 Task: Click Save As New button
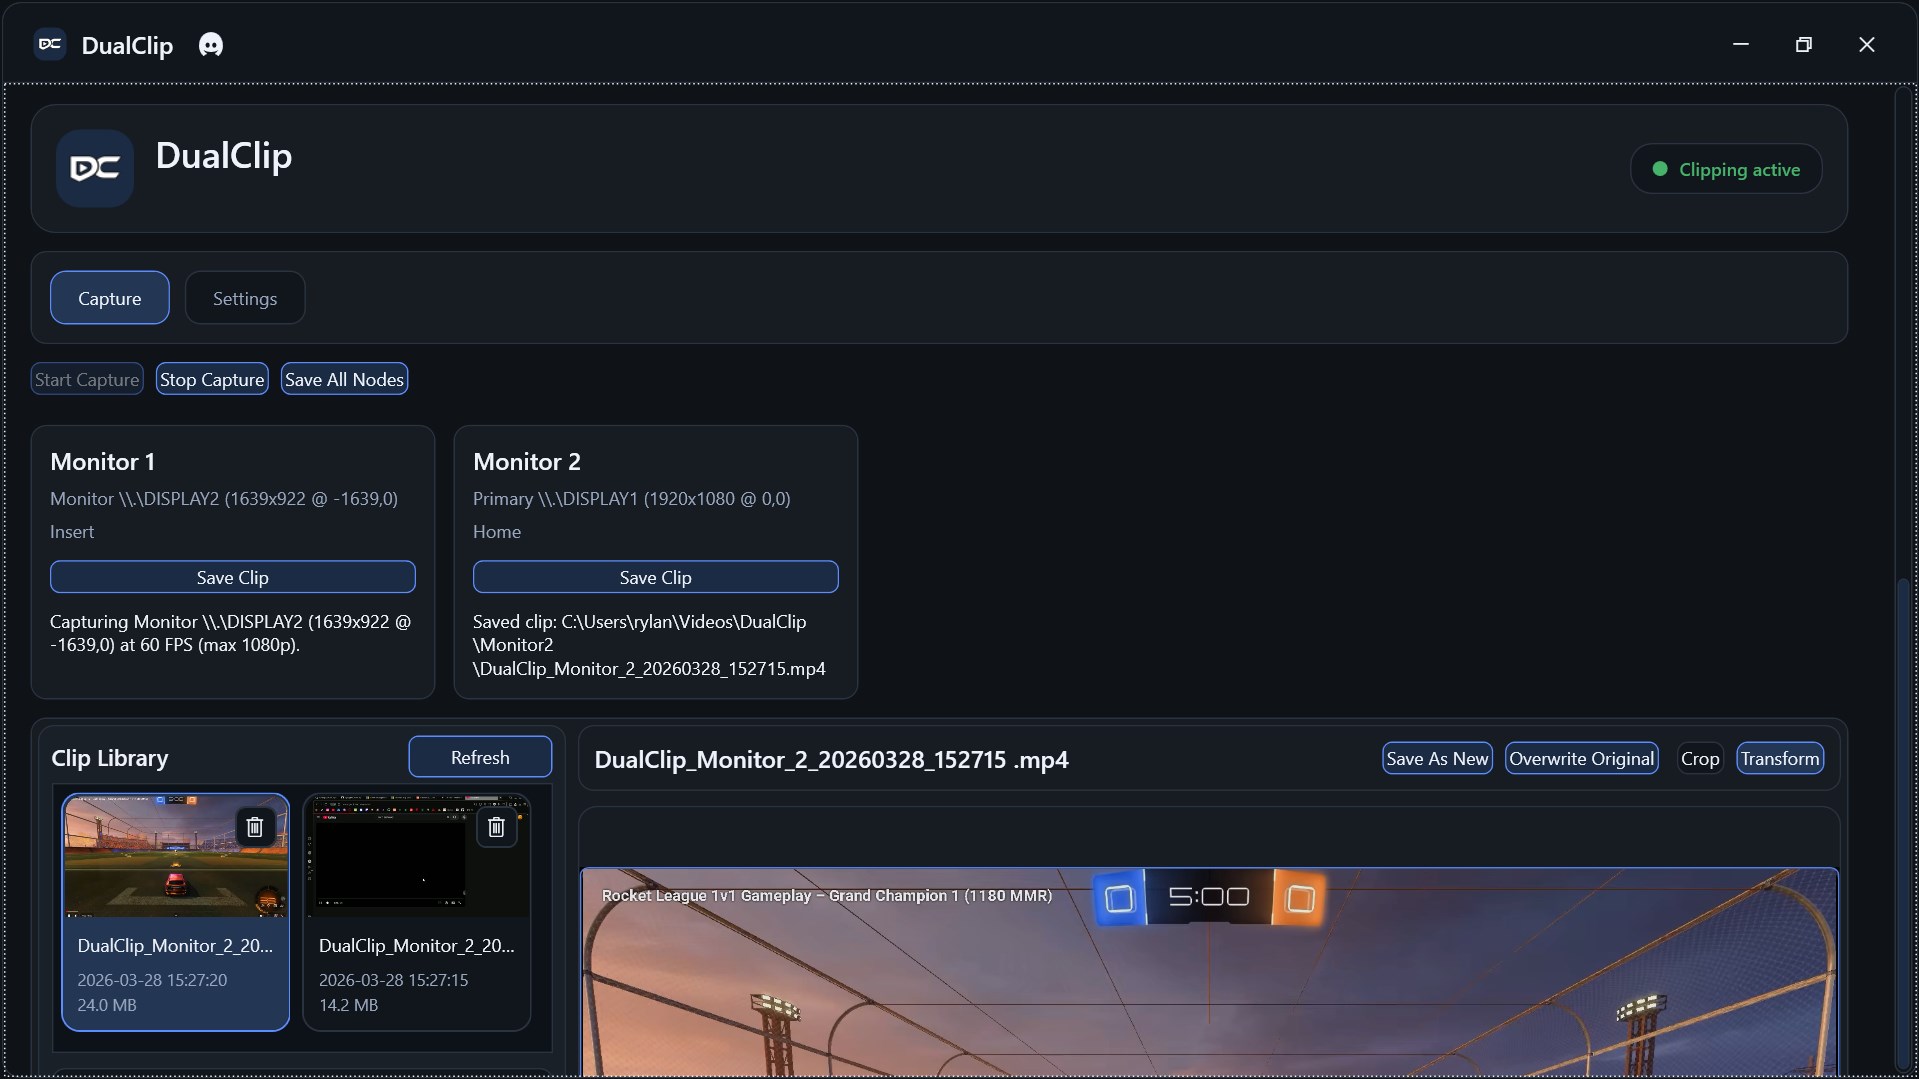click(1437, 758)
